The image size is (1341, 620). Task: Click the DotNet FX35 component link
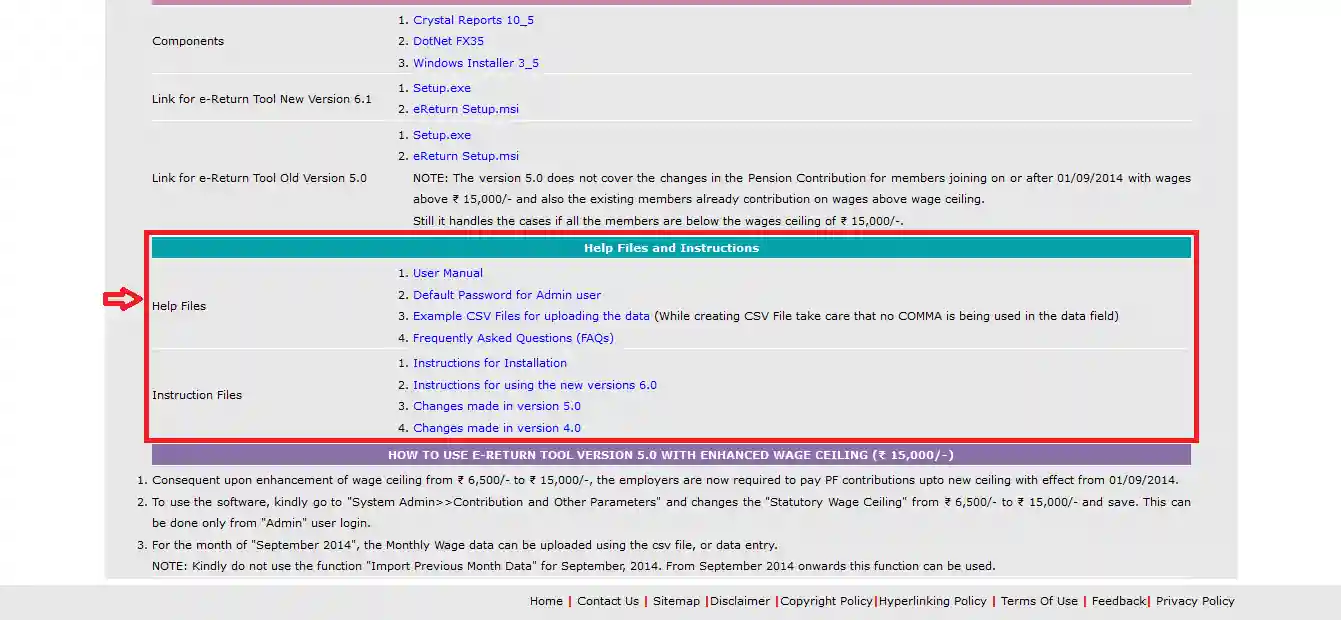tap(448, 42)
